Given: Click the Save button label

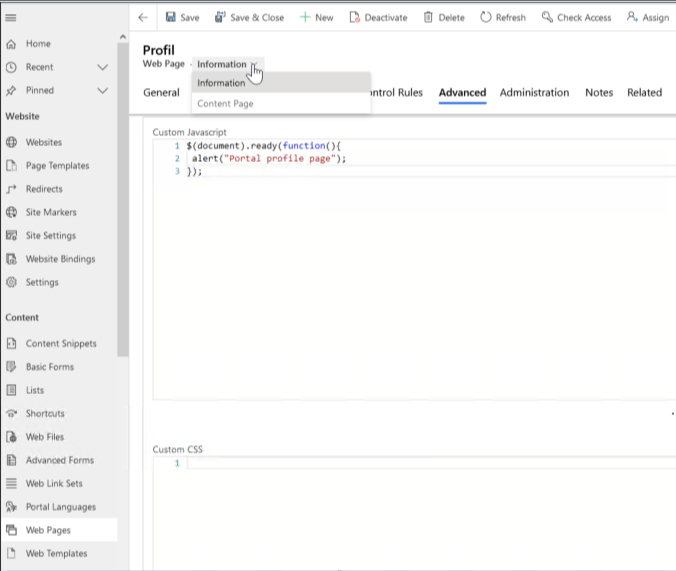Looking at the screenshot, I should pyautogui.click(x=190, y=18).
